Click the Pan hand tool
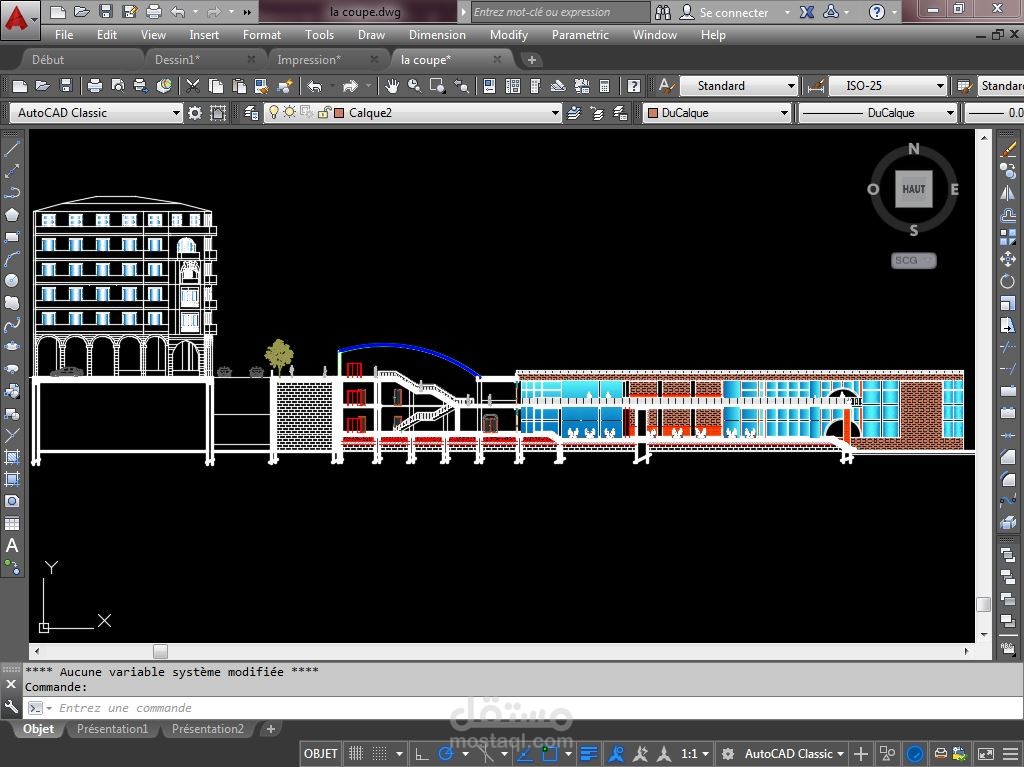1024x767 pixels. pyautogui.click(x=392, y=86)
